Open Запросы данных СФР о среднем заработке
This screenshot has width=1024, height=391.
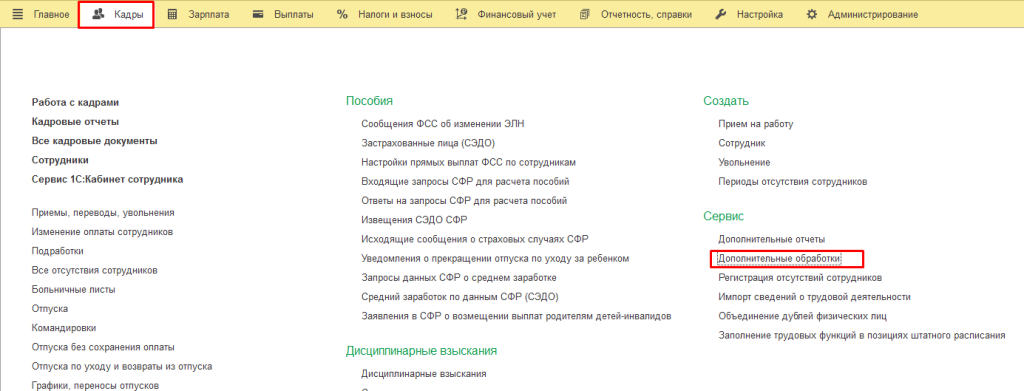[459, 277]
